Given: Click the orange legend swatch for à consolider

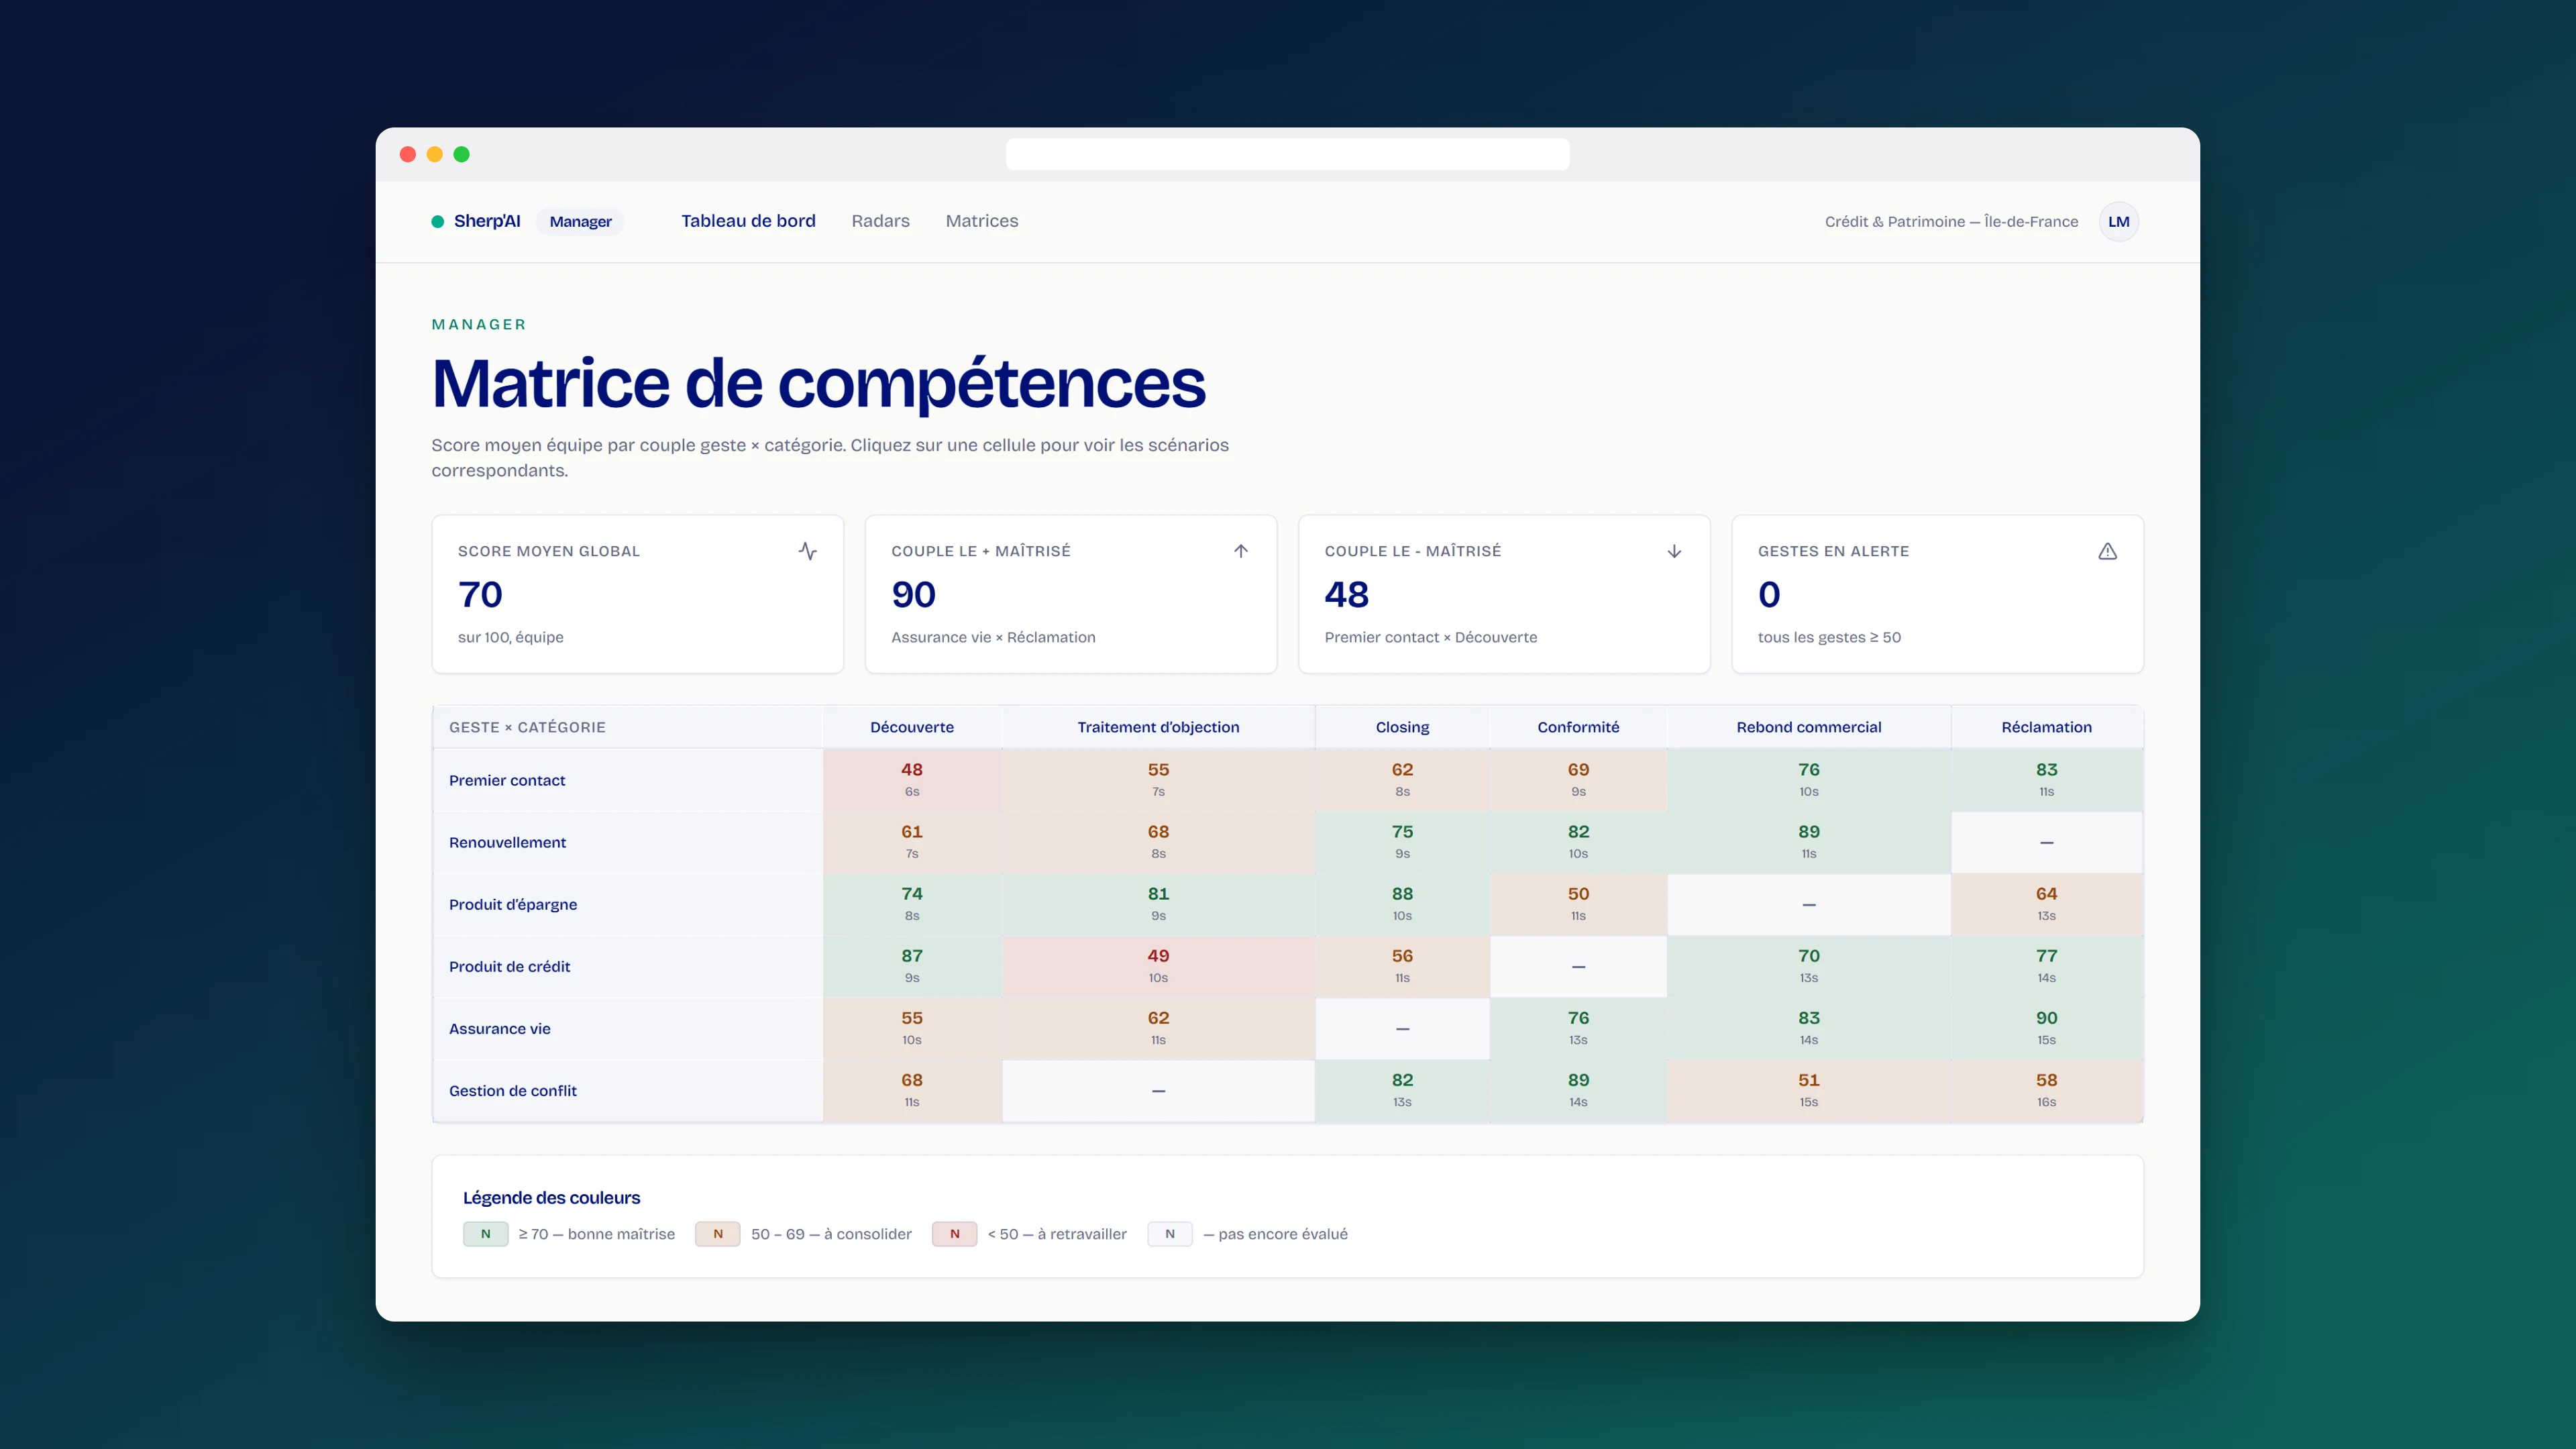Looking at the screenshot, I should click(x=717, y=1233).
